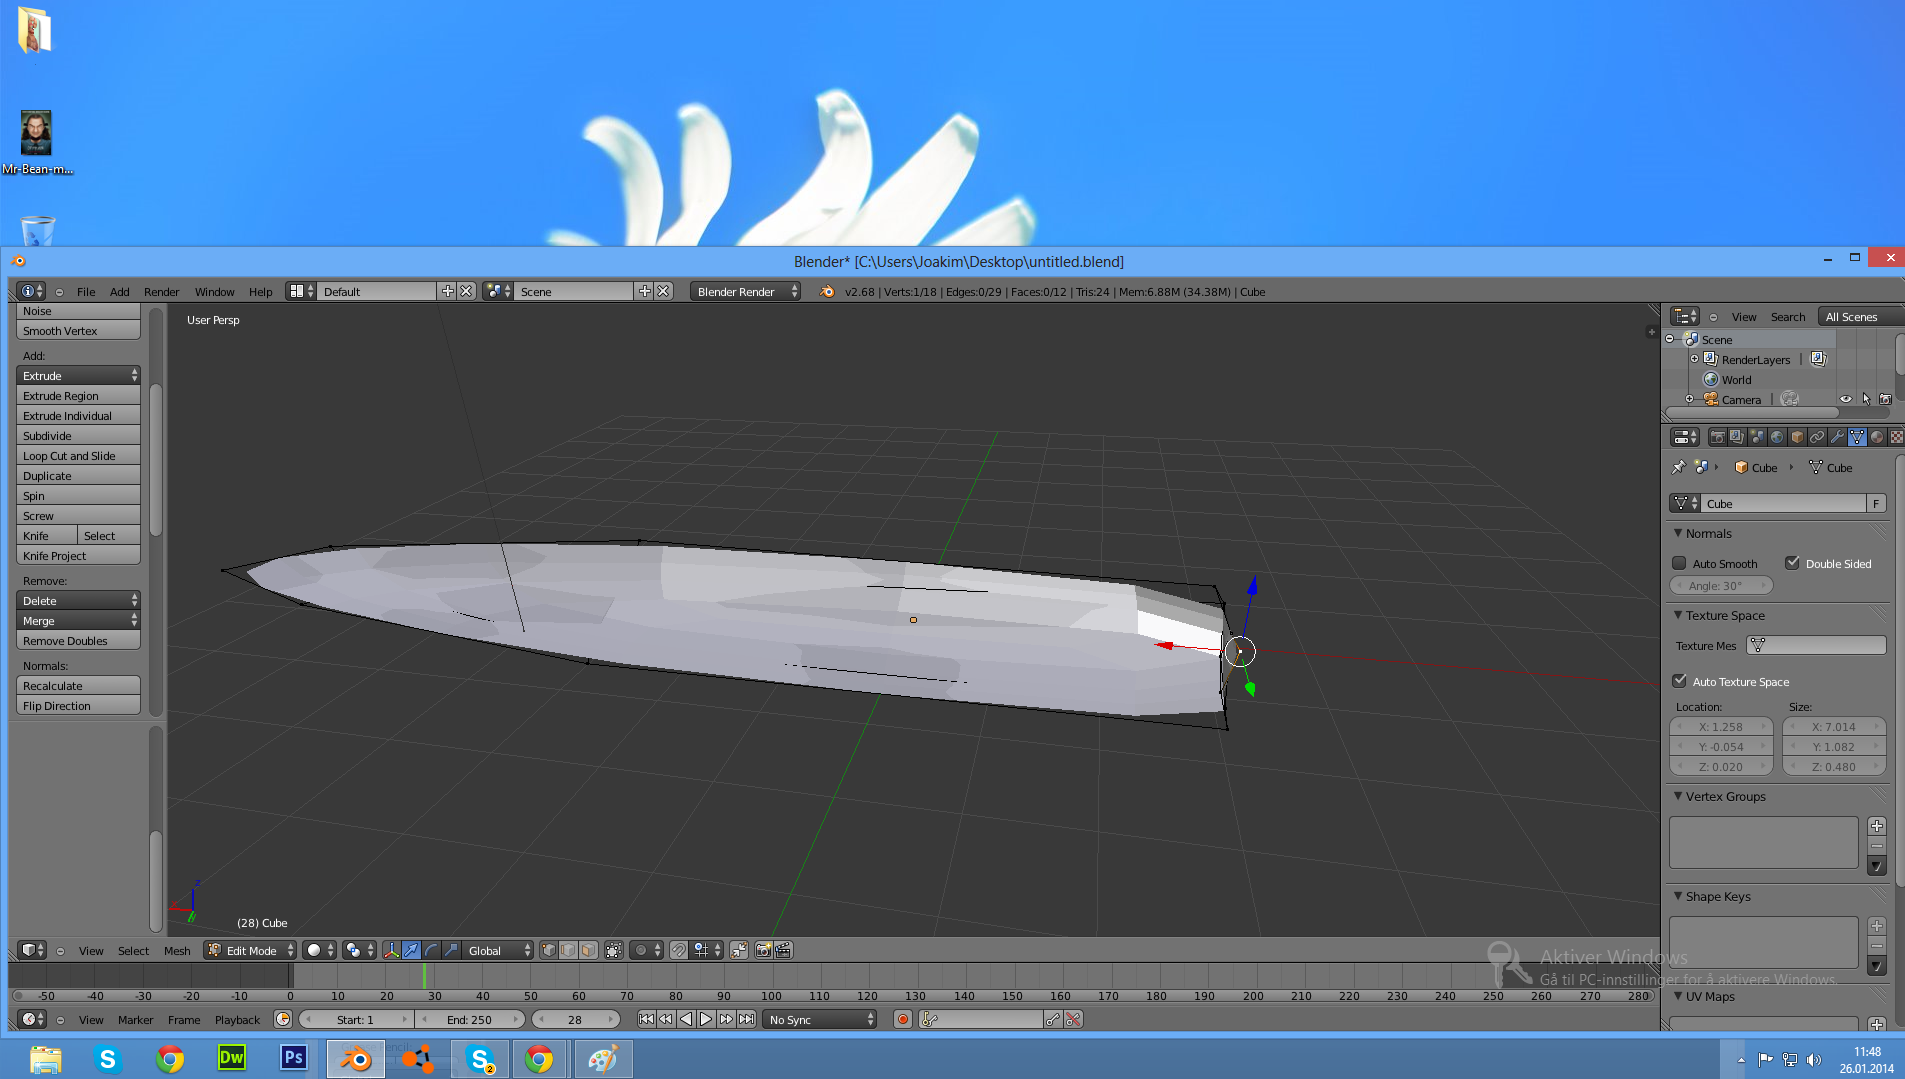
Task: Toggle automatic keyframe record button
Action: tap(903, 1019)
